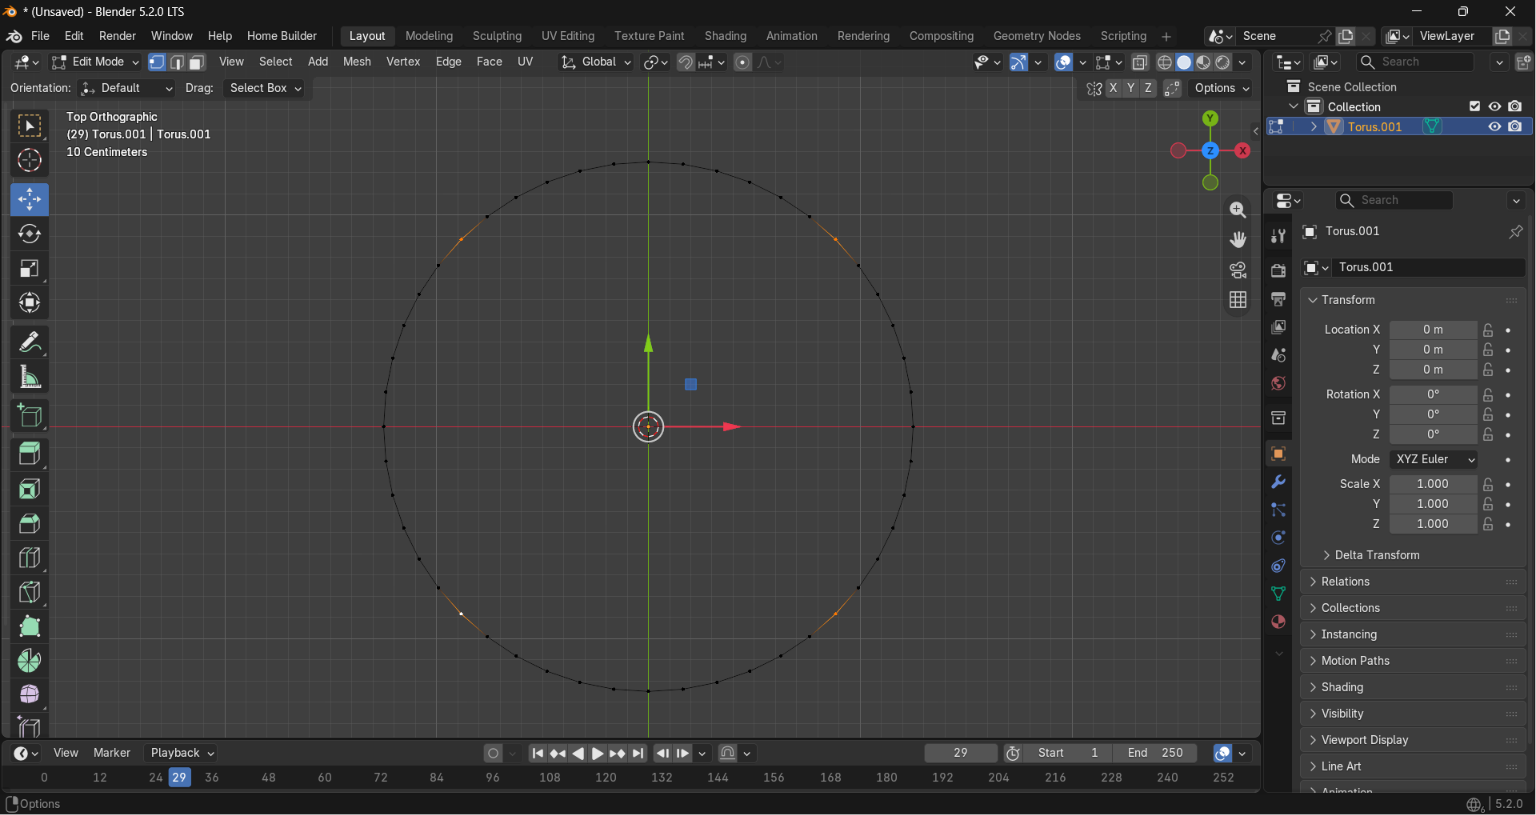Viewport: 1536px width, 815px height.
Task: Activate the Spin tool
Action: 29,660
